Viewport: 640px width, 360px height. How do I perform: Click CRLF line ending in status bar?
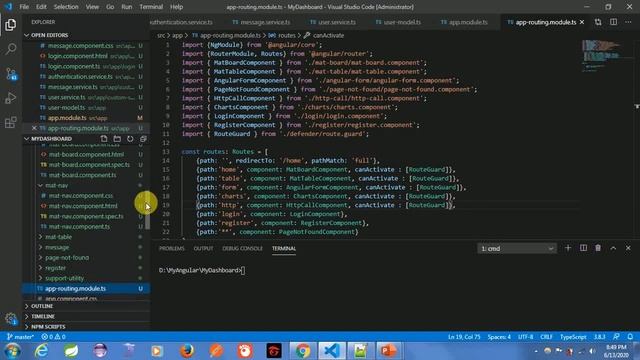point(547,337)
